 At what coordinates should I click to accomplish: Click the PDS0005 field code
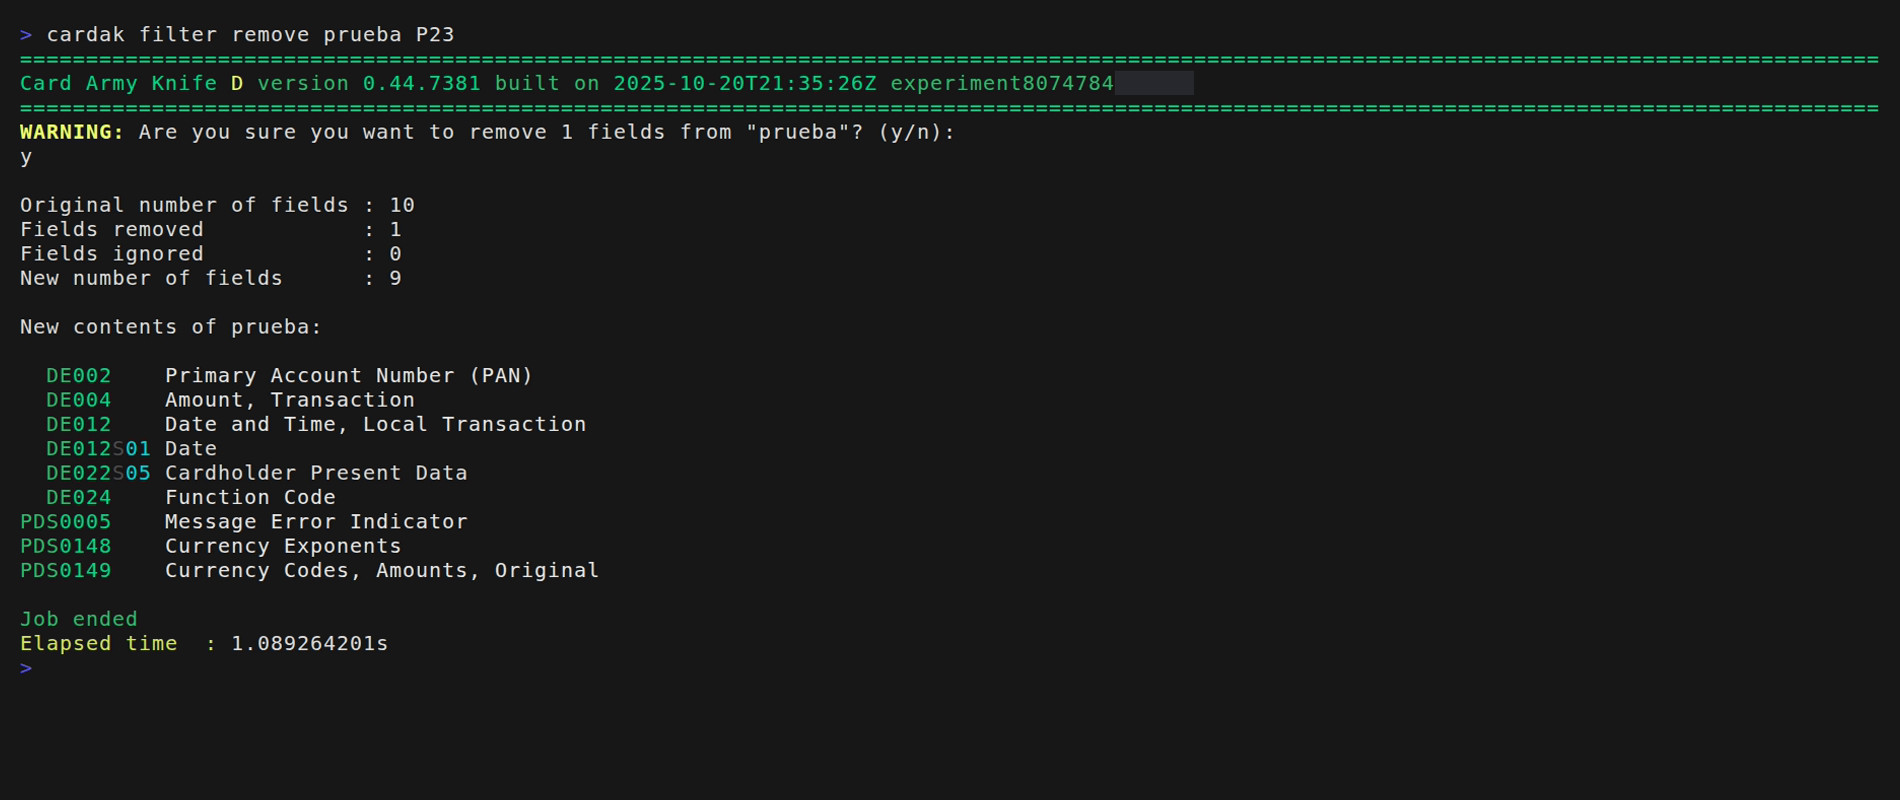coord(66,522)
